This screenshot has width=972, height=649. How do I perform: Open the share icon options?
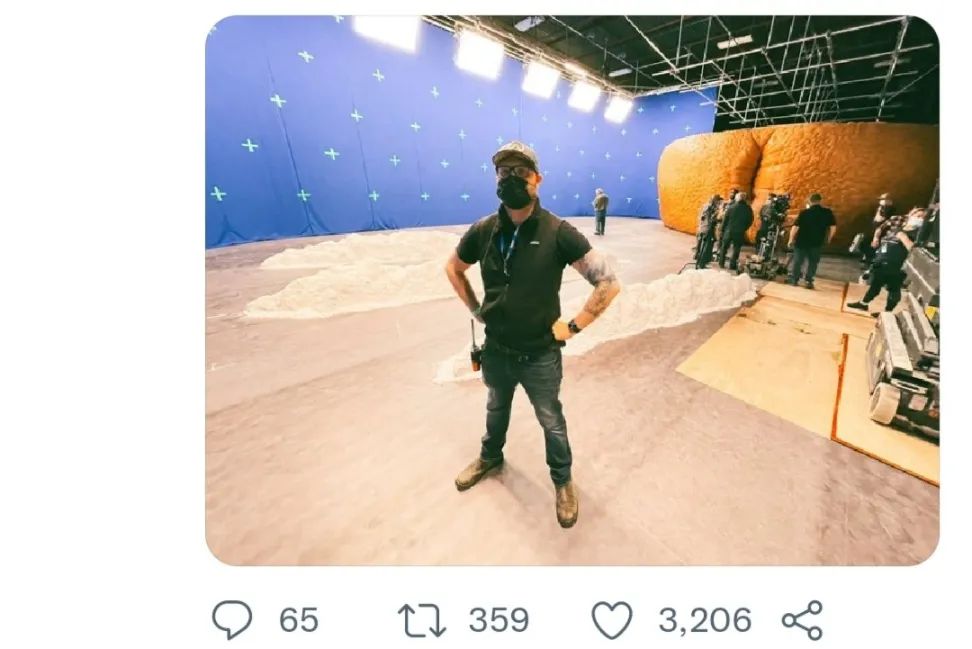pos(802,620)
